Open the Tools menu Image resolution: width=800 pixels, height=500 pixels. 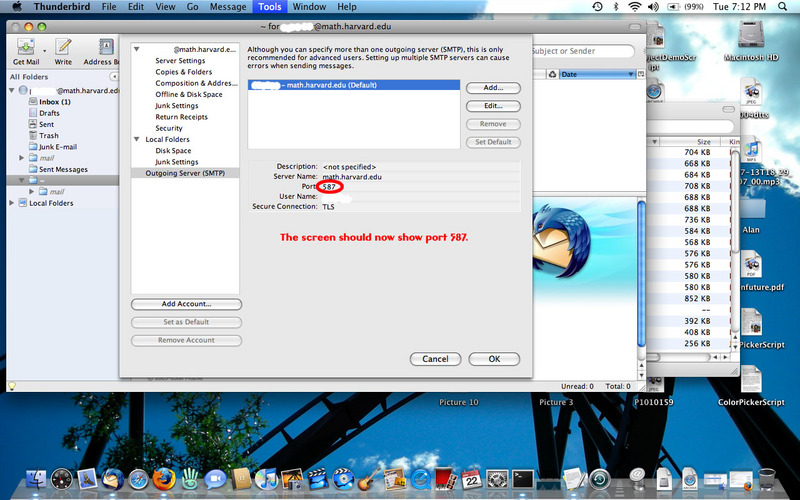(x=270, y=6)
